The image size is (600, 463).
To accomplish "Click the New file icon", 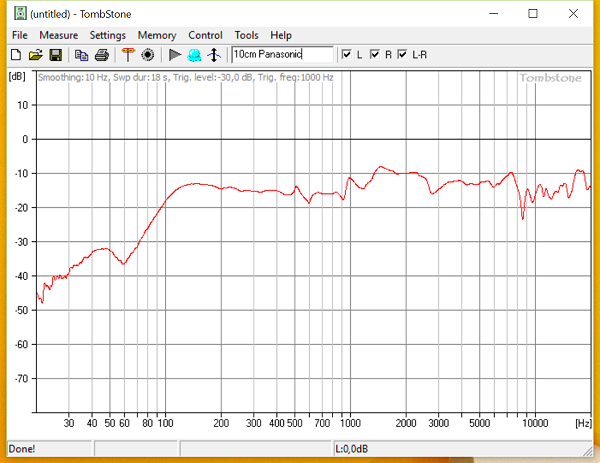I will click(16, 55).
